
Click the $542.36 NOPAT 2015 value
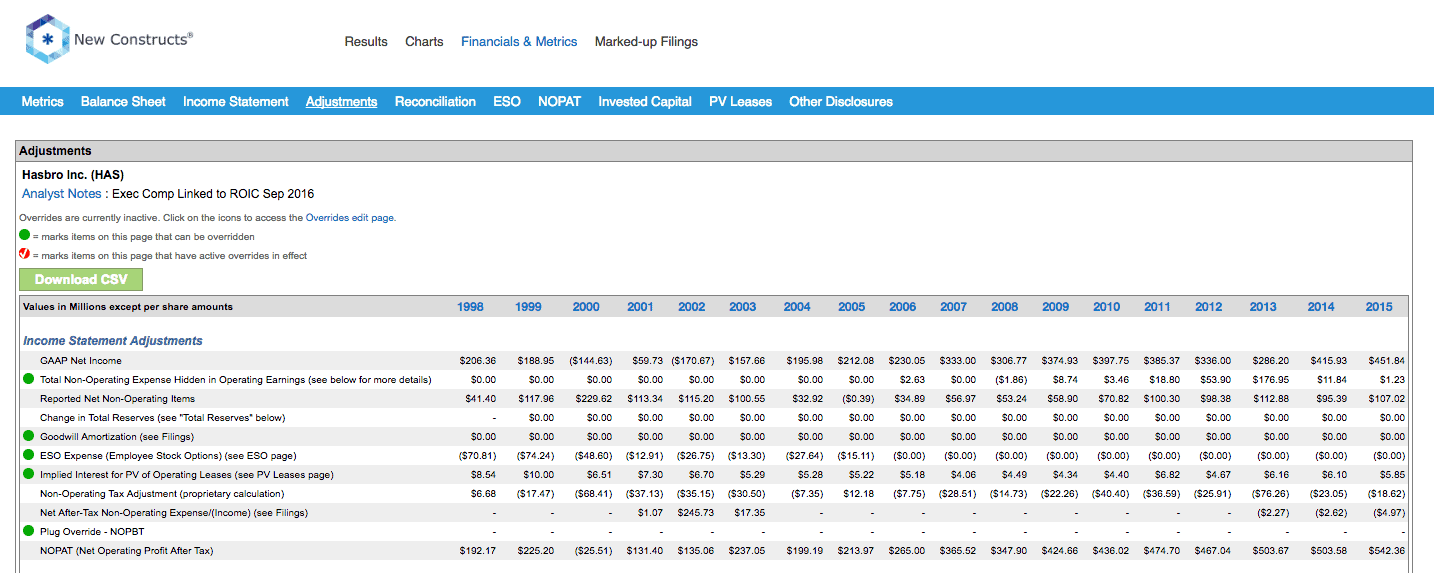point(1385,551)
